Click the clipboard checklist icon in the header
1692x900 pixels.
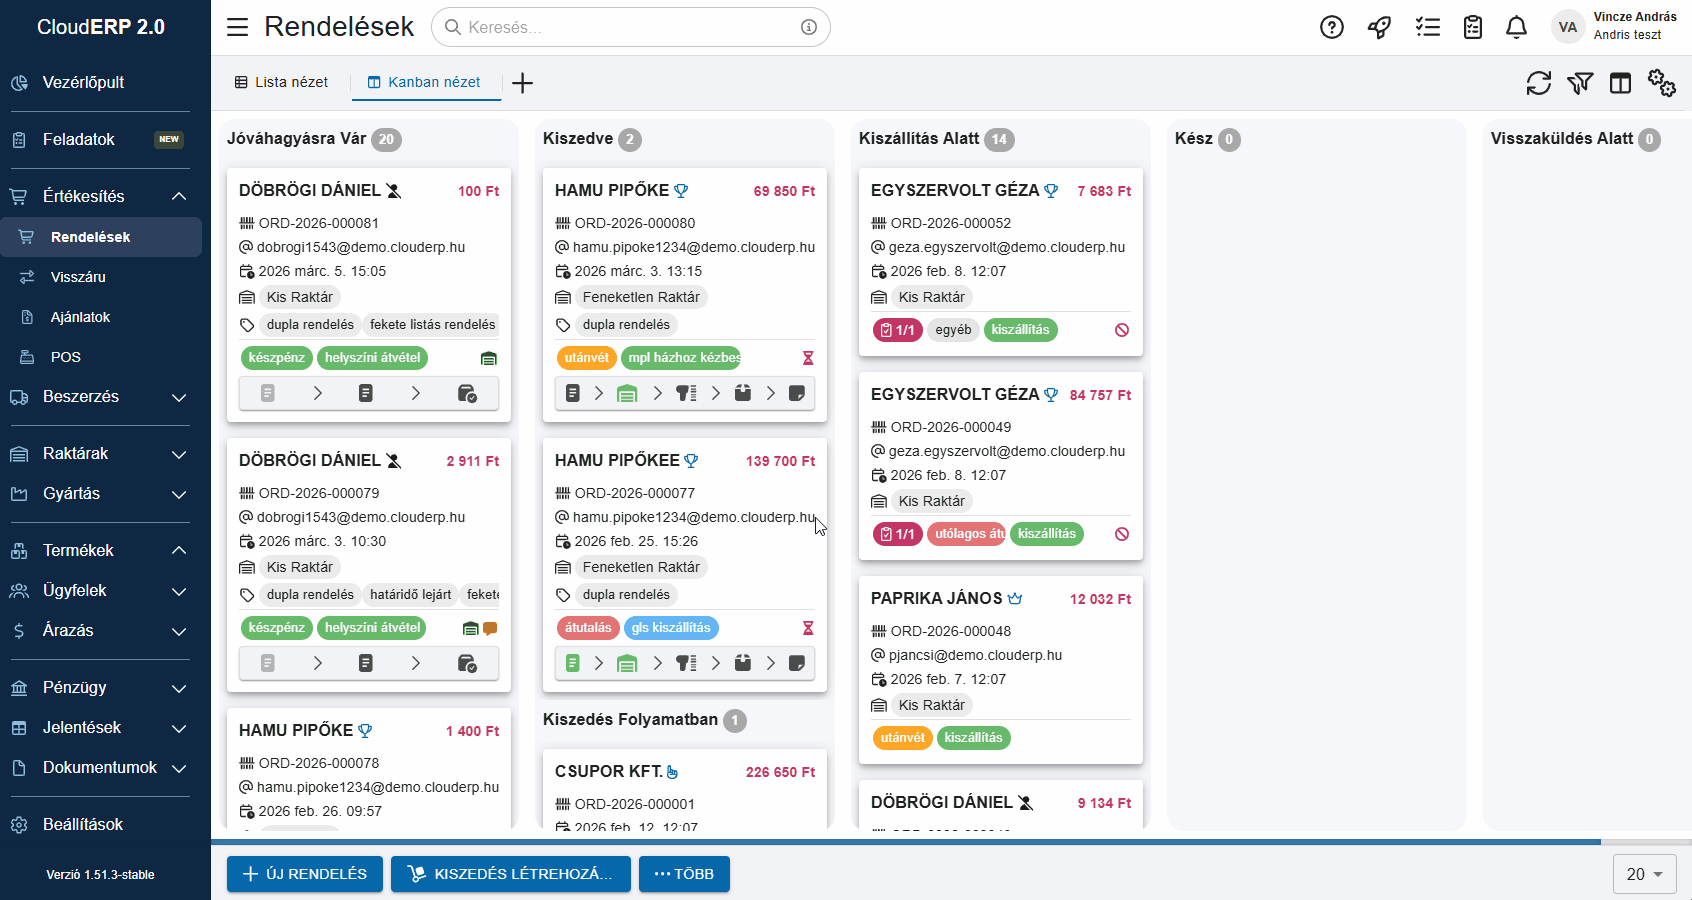1472,27
